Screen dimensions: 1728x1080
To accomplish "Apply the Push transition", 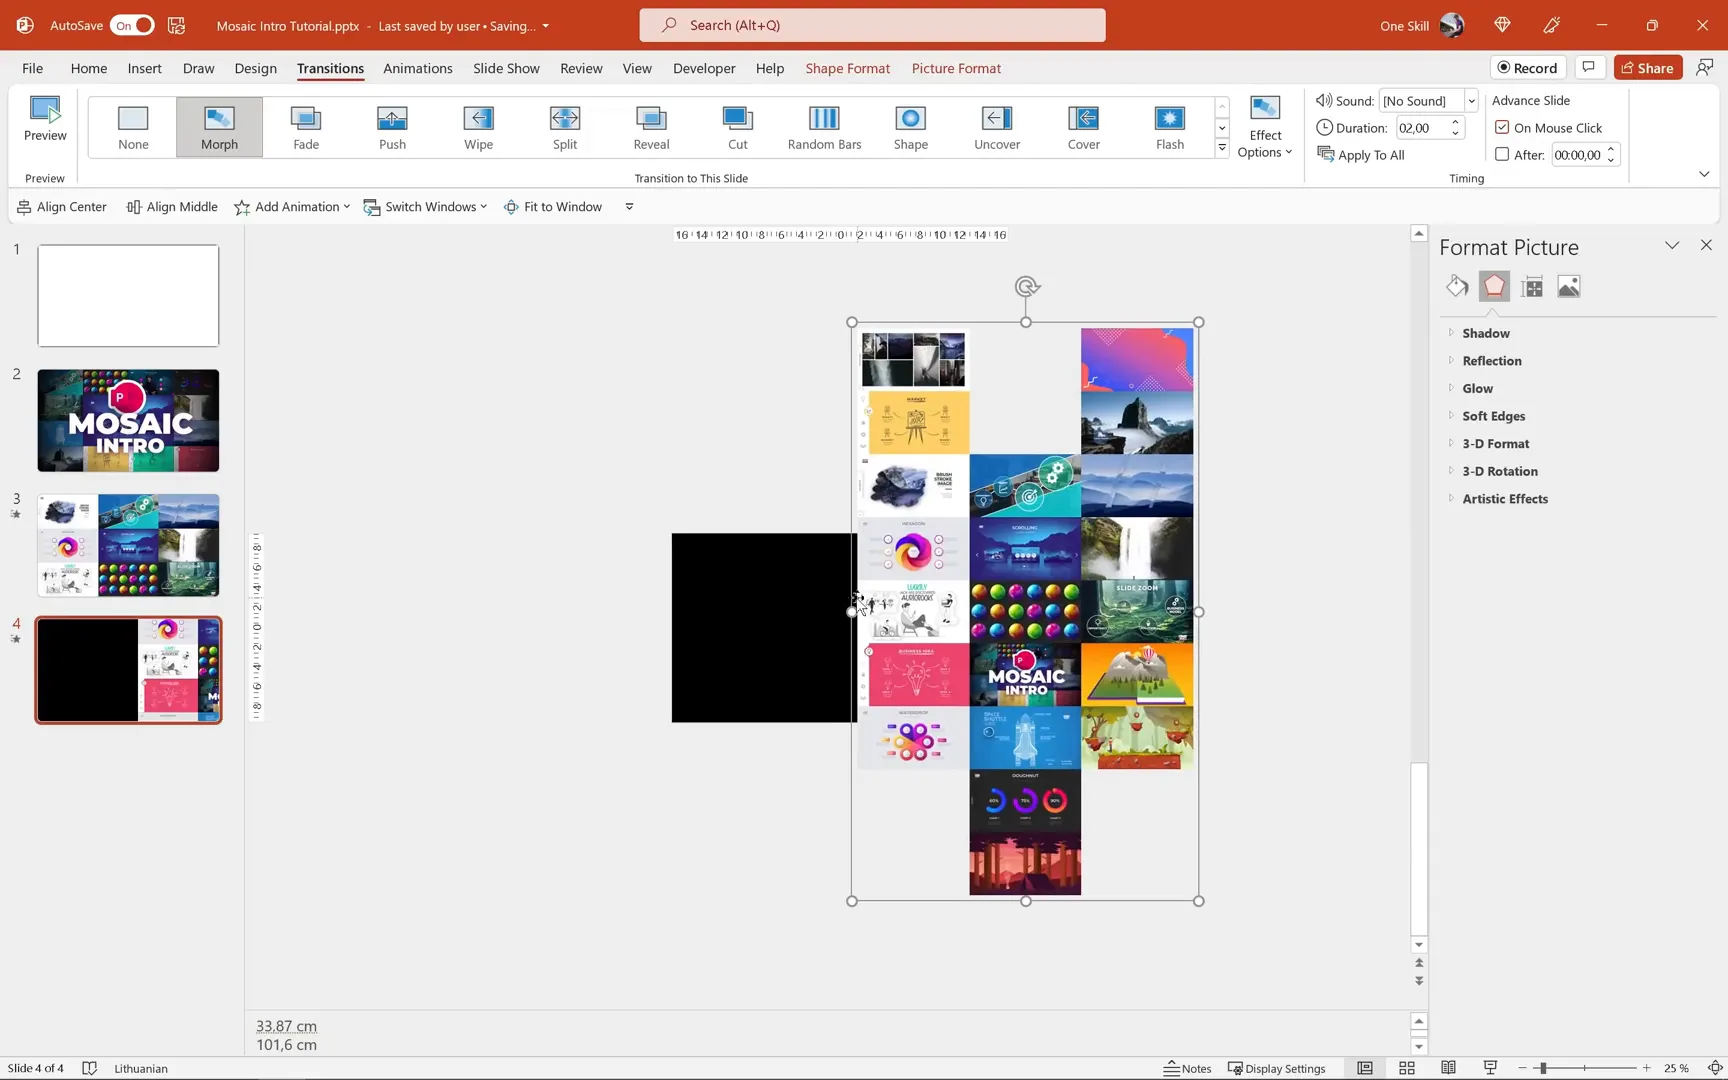I will point(392,127).
